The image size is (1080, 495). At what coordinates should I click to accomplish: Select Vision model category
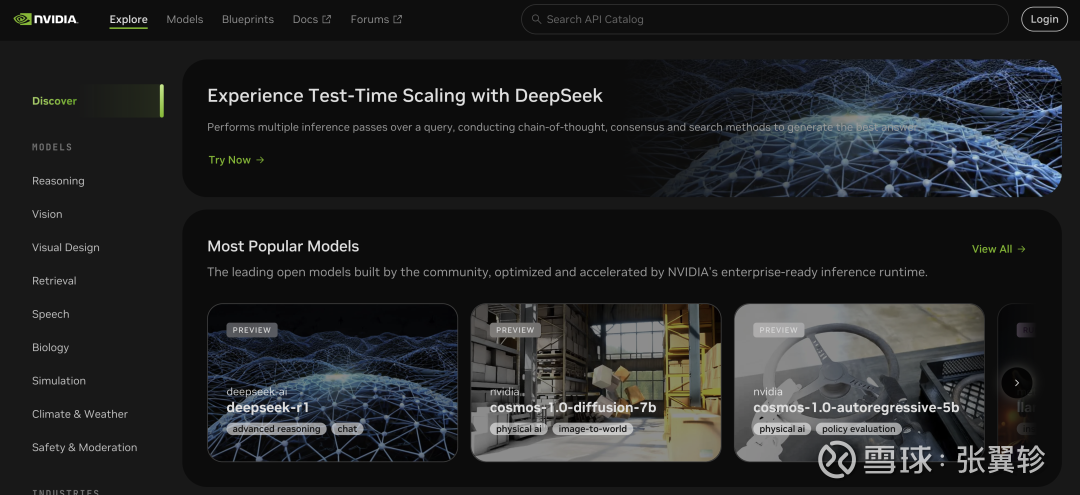coord(47,214)
